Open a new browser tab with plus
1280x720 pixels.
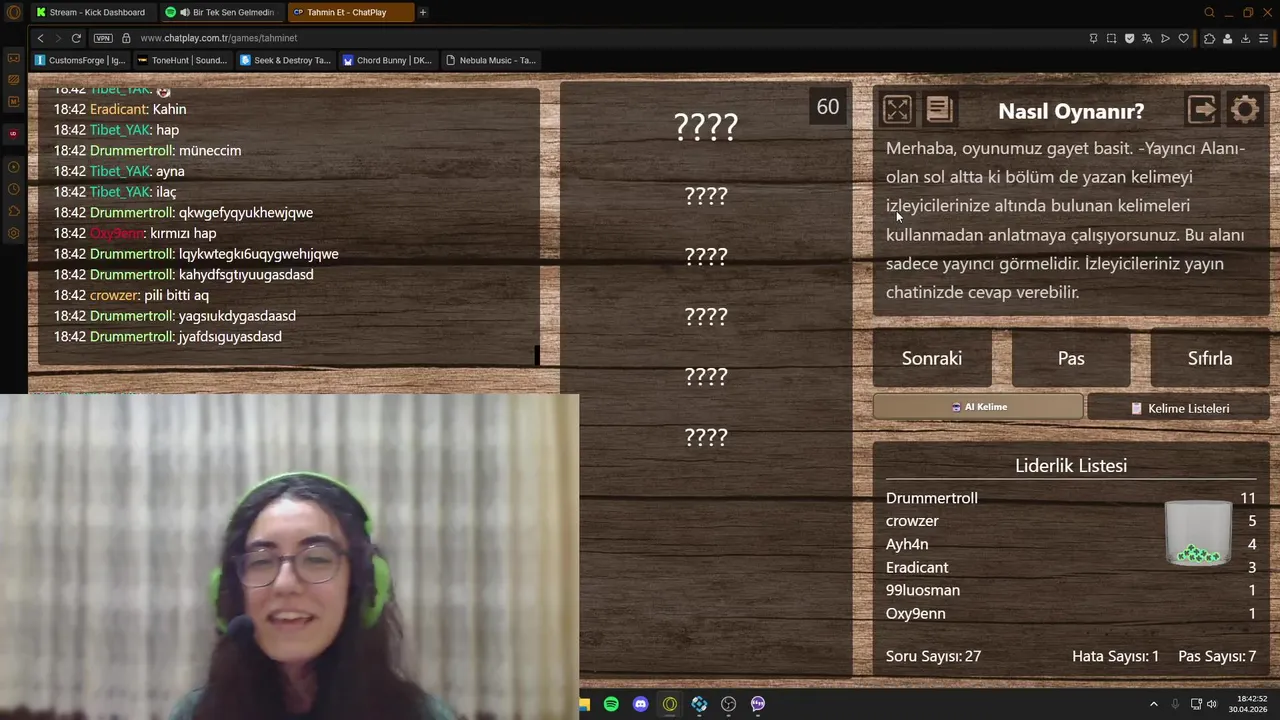click(423, 12)
